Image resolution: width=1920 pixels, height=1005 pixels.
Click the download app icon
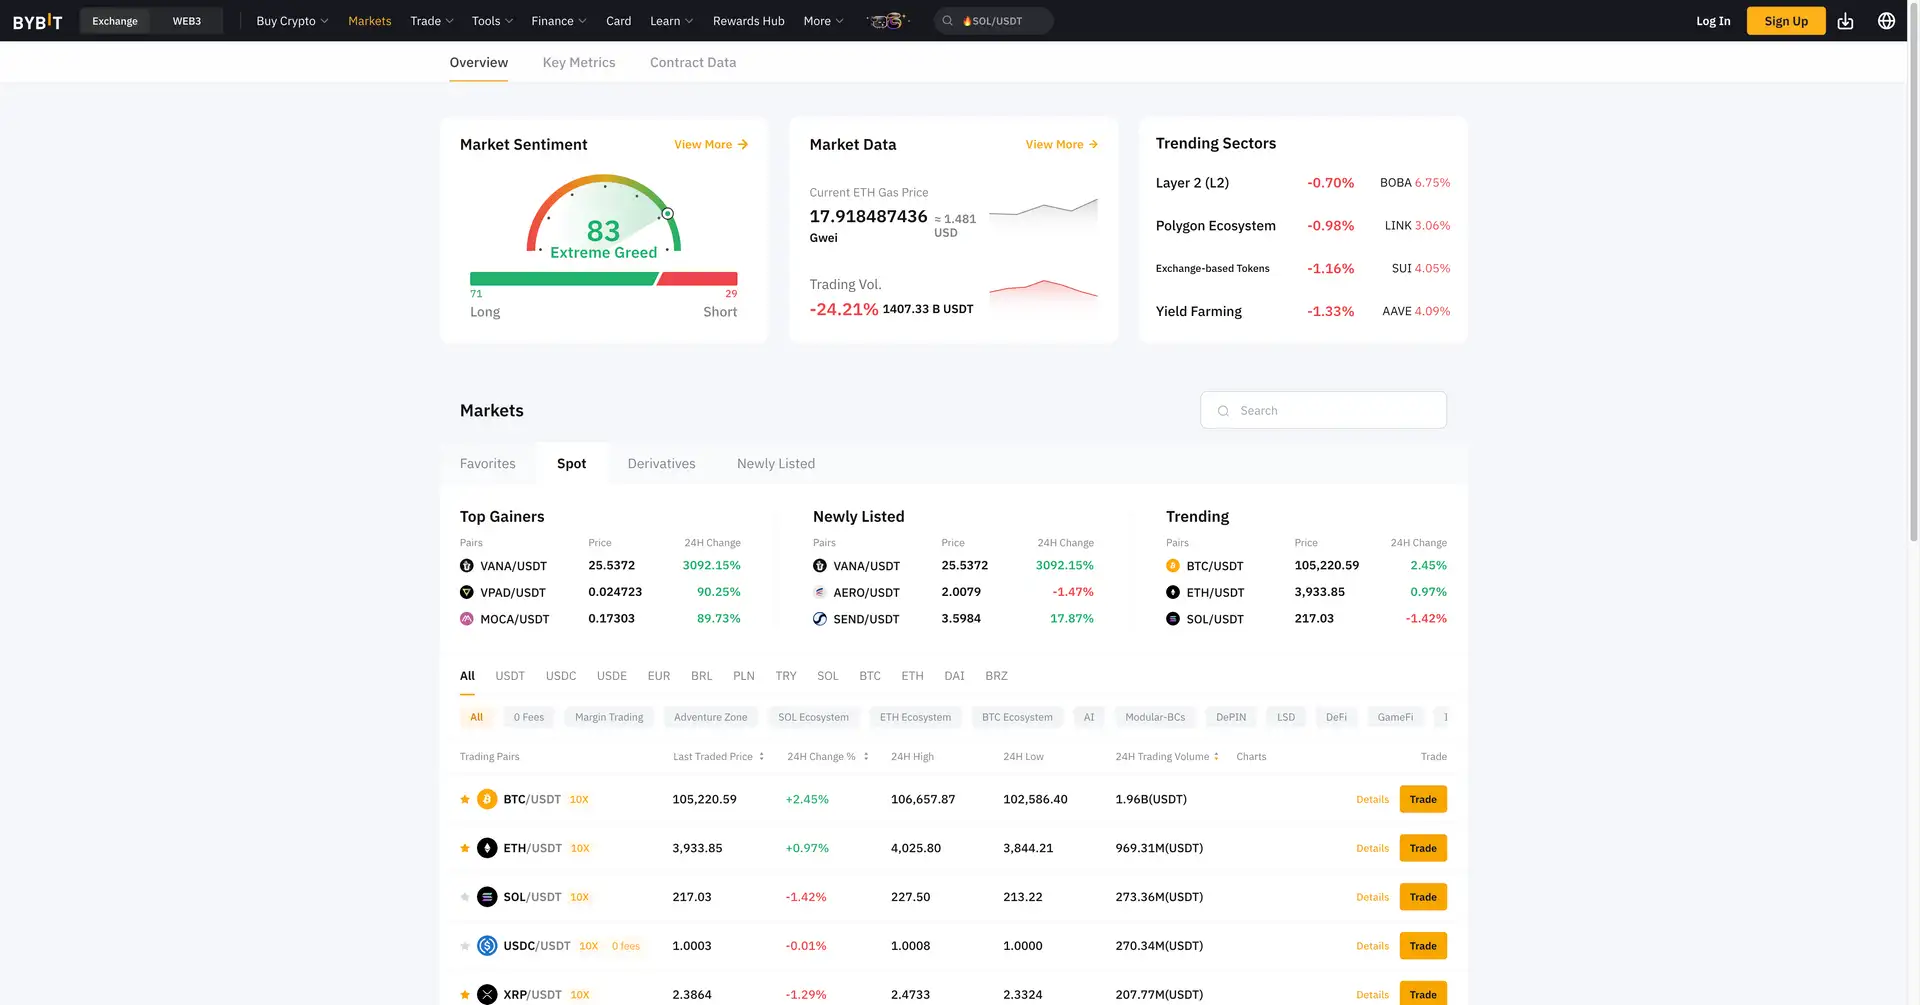pyautogui.click(x=1845, y=21)
